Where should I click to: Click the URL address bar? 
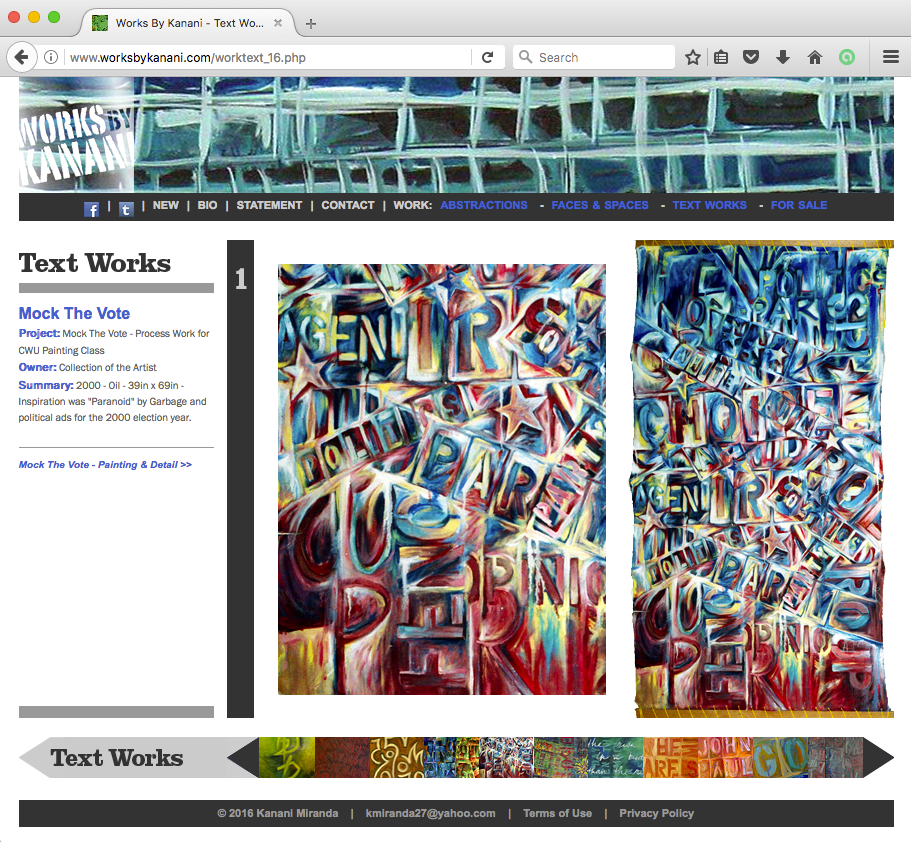(267, 57)
